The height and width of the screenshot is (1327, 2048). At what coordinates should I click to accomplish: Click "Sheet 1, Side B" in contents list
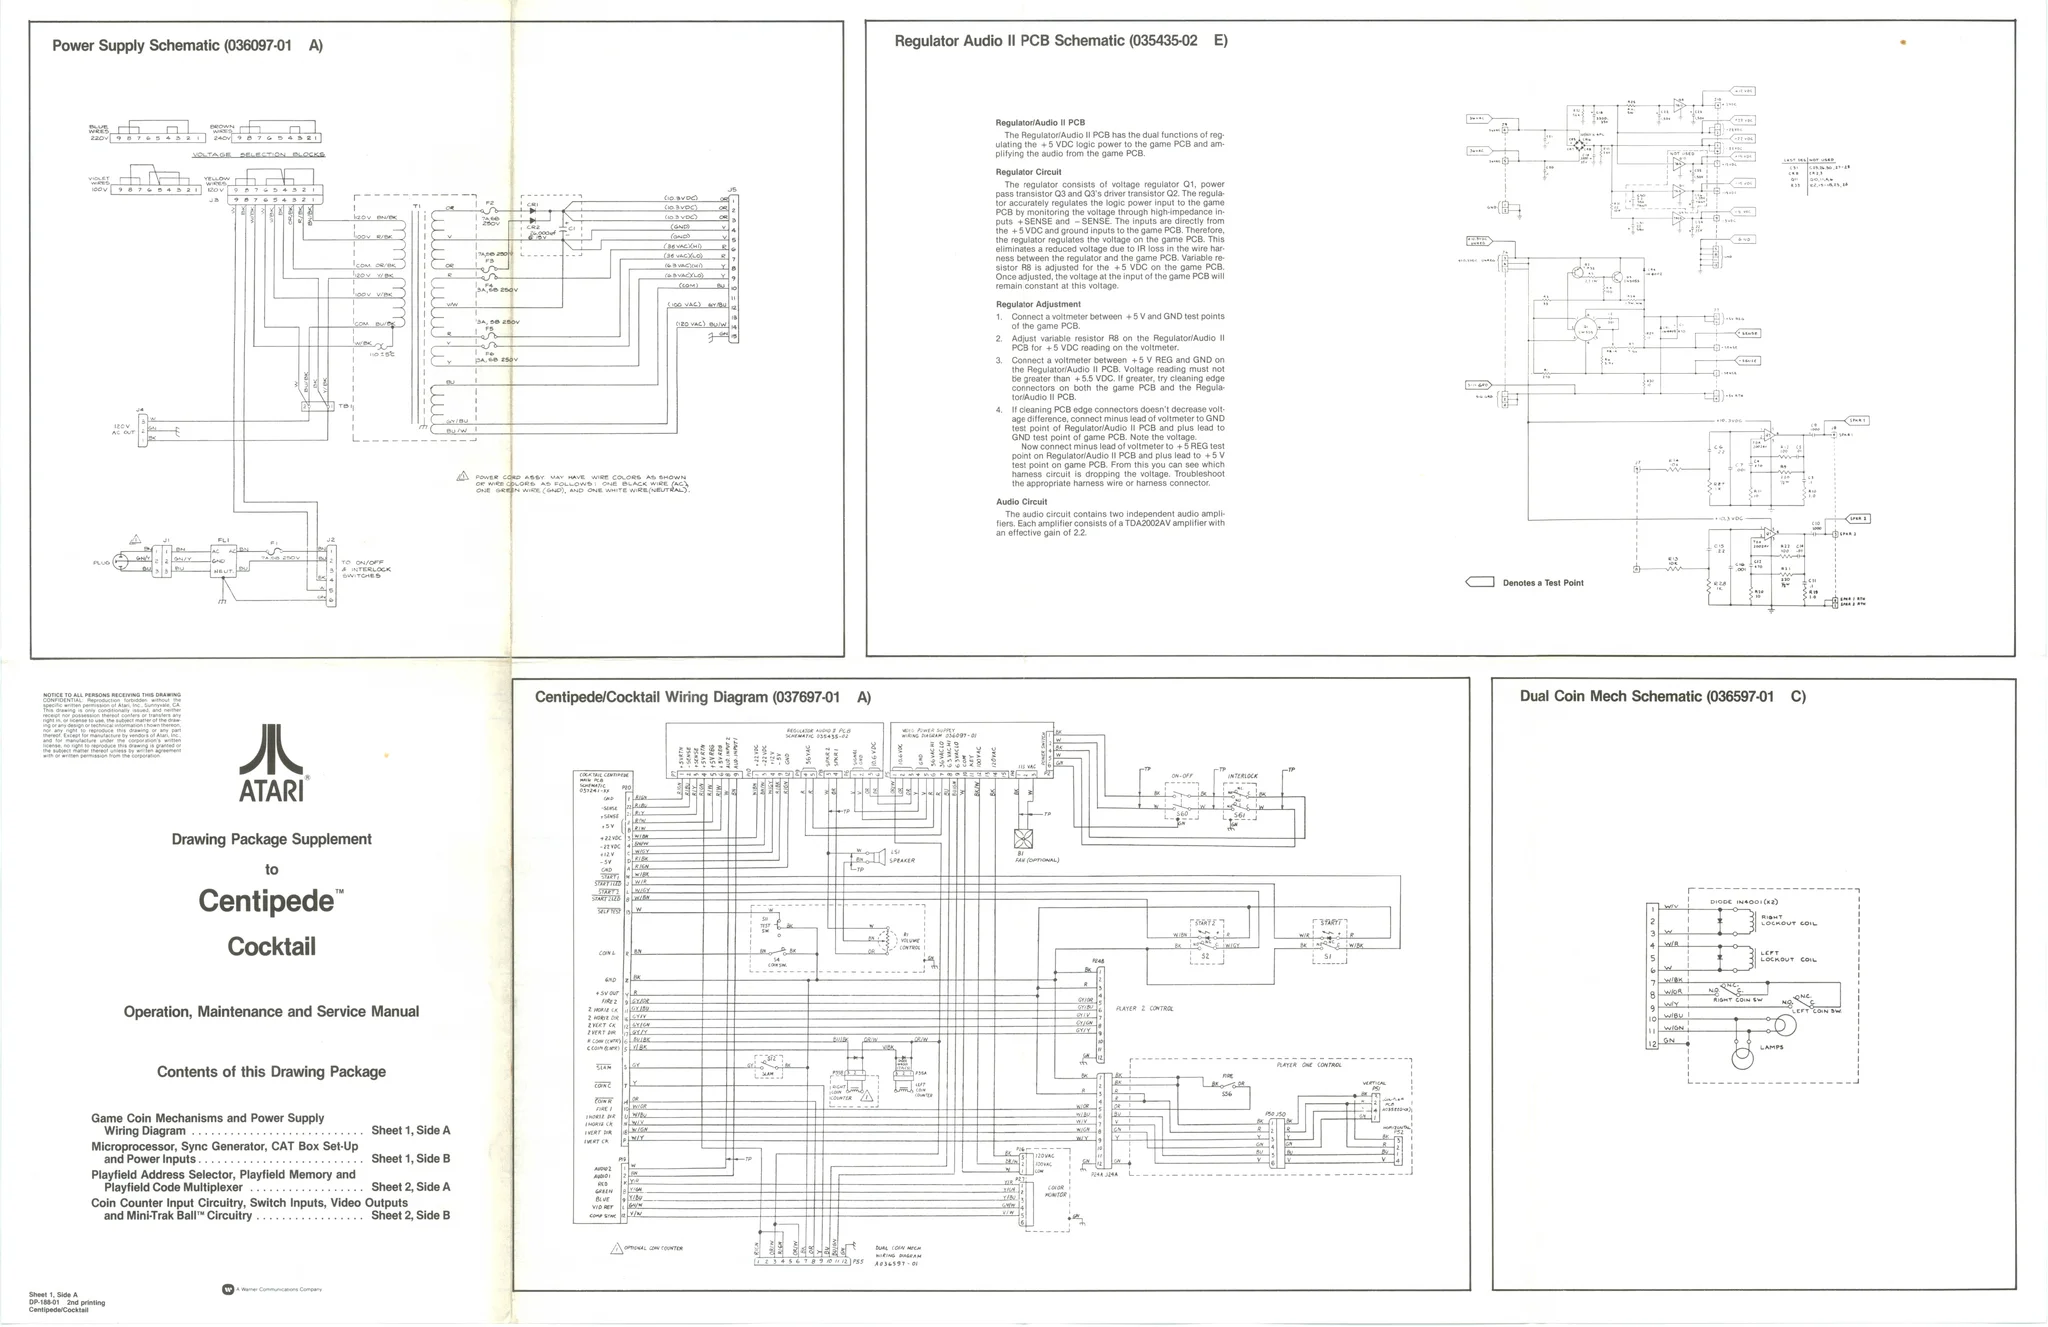tap(411, 1160)
